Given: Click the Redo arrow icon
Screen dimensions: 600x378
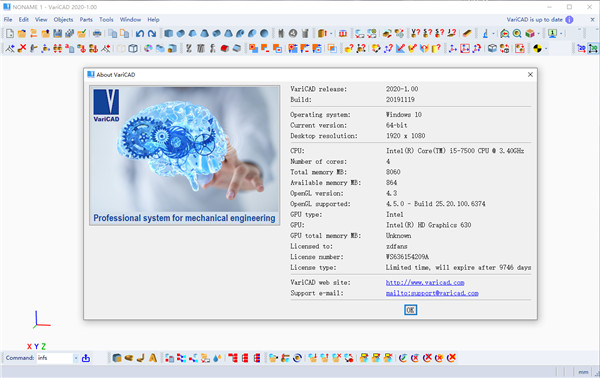Looking at the screenshot, I should [x=152, y=34].
